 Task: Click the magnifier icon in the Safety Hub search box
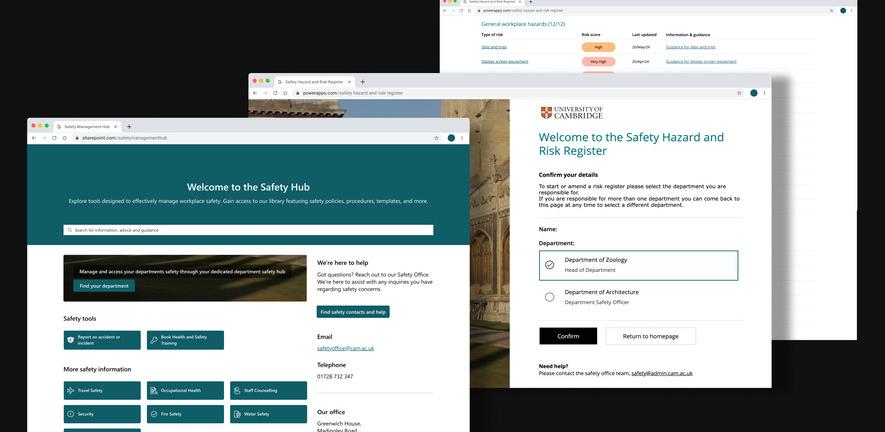pyautogui.click(x=69, y=230)
